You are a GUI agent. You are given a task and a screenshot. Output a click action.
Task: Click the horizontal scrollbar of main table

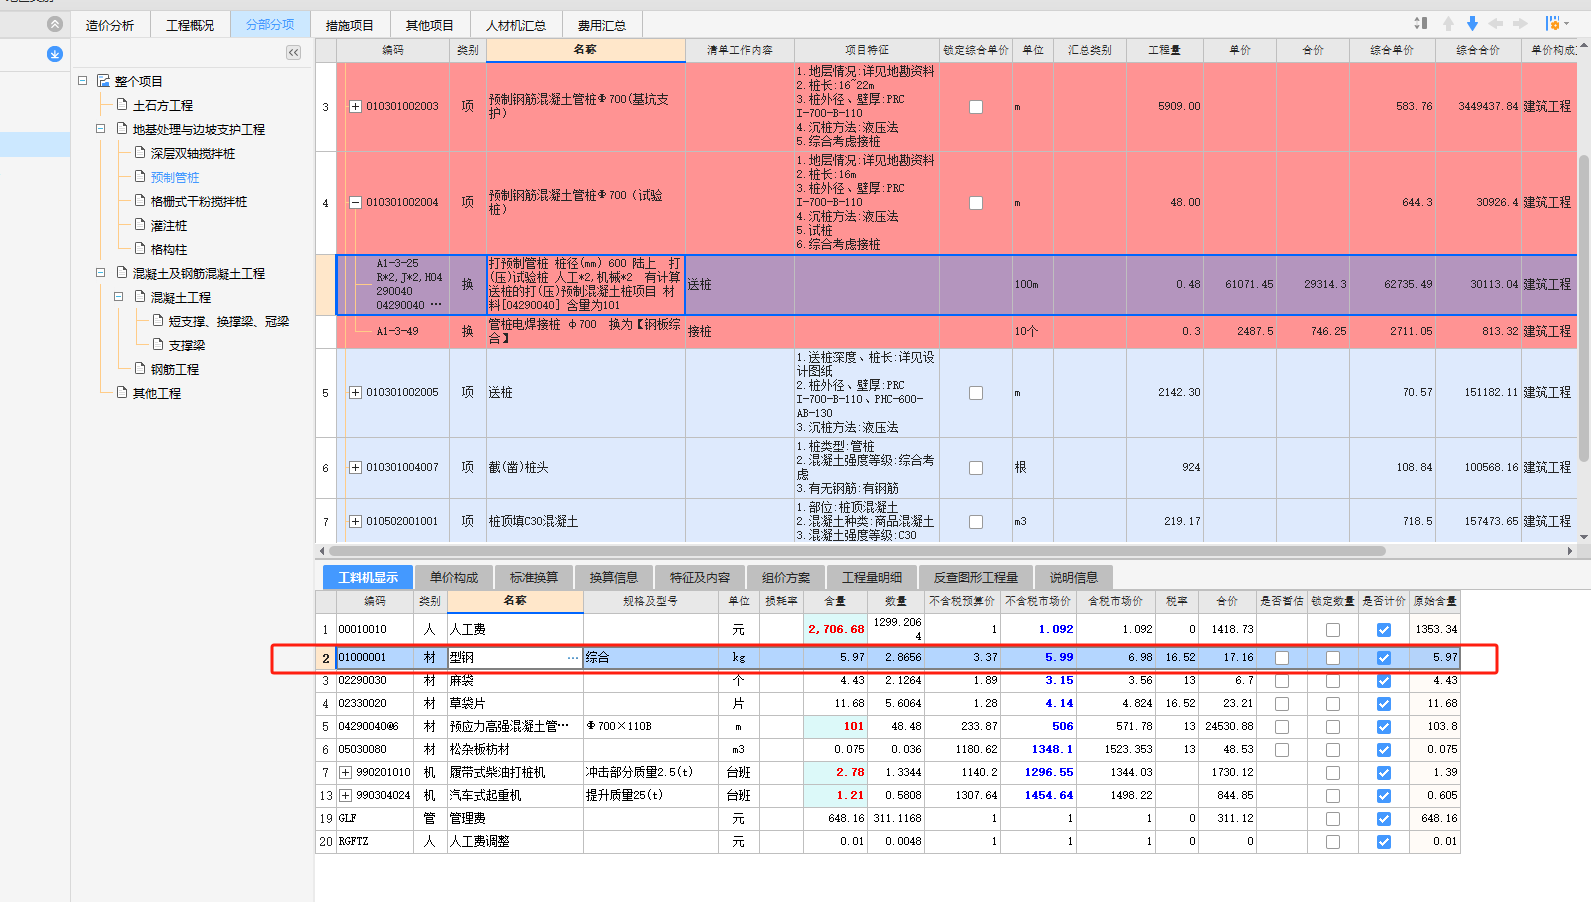[856, 551]
